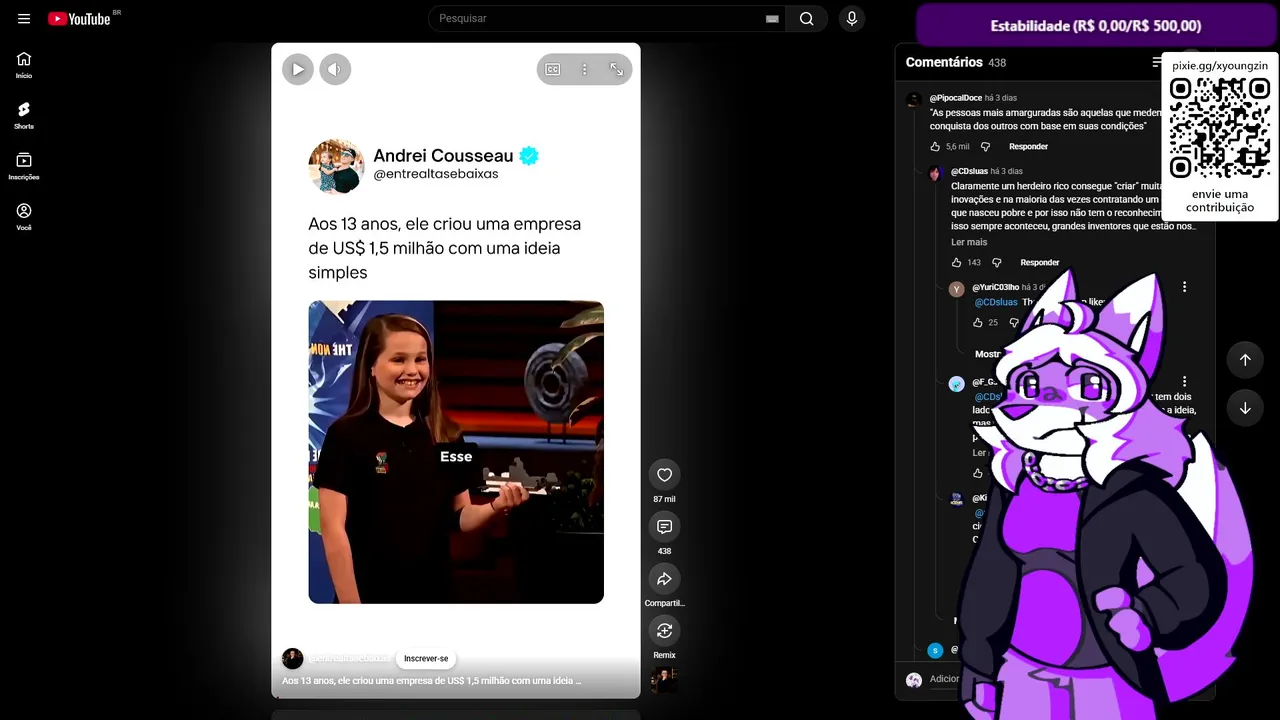Image resolution: width=1280 pixels, height=720 pixels.
Task: Toggle closed captions on the Short
Action: point(553,69)
